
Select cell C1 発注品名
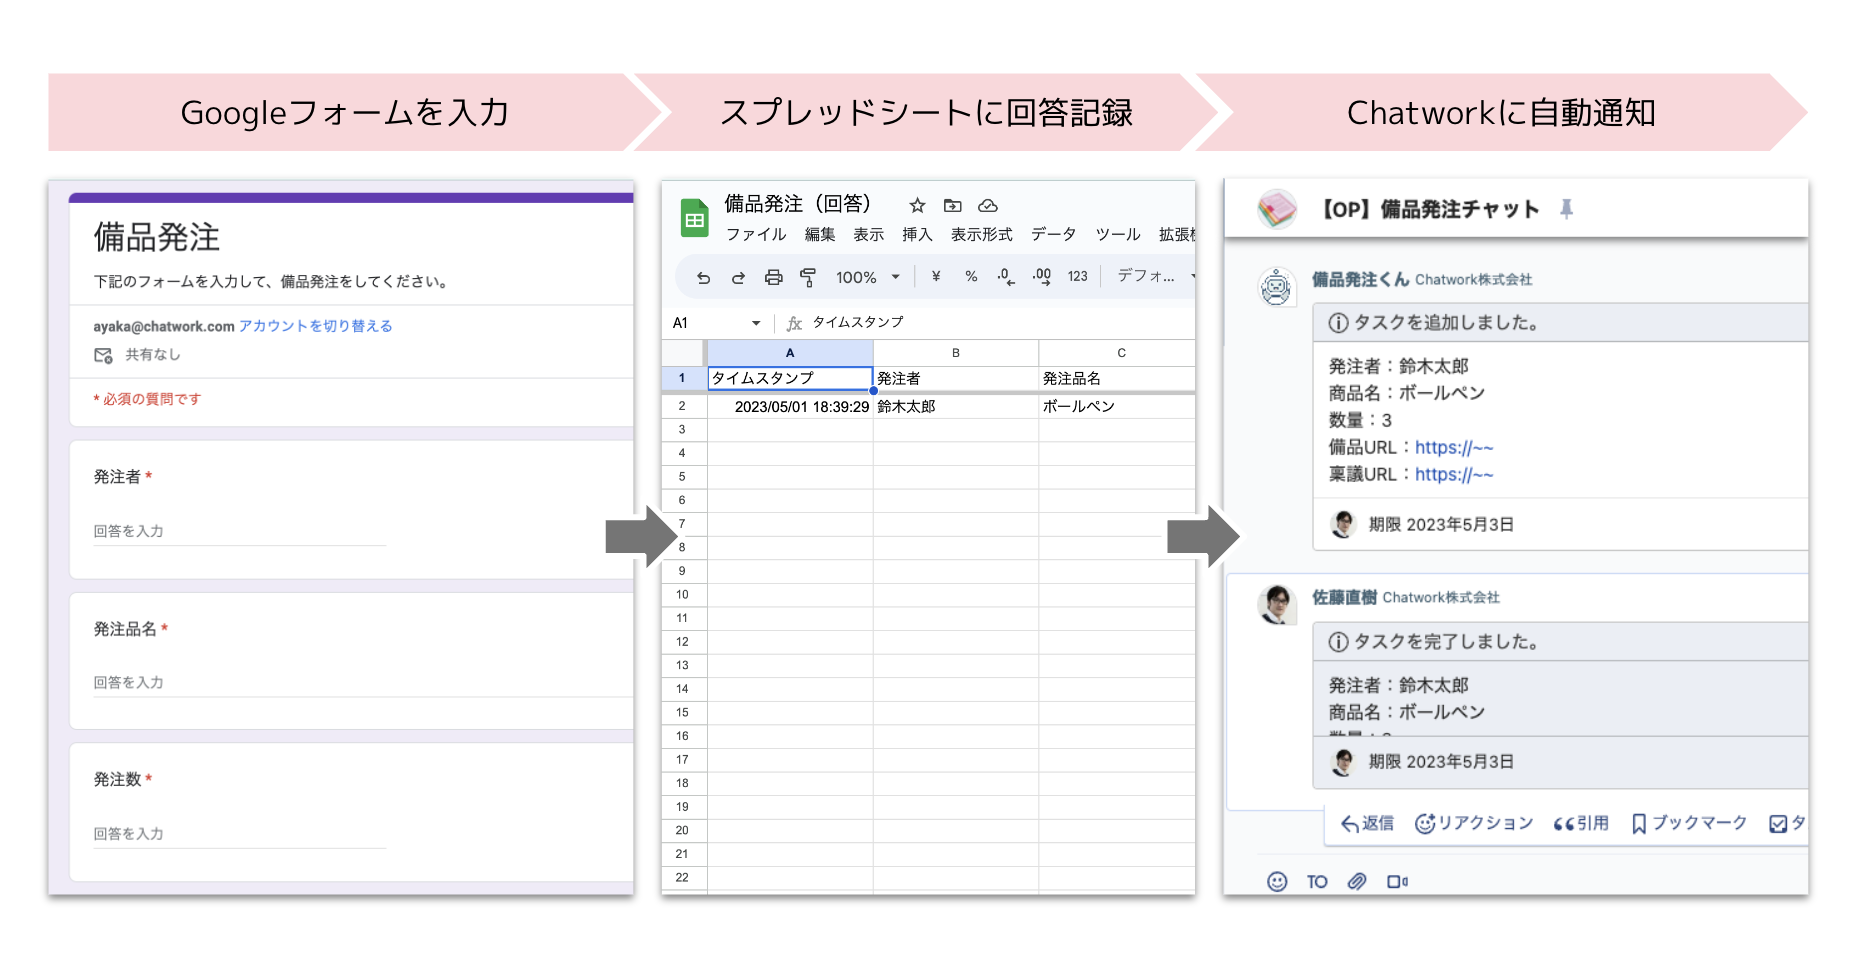(x=1118, y=378)
